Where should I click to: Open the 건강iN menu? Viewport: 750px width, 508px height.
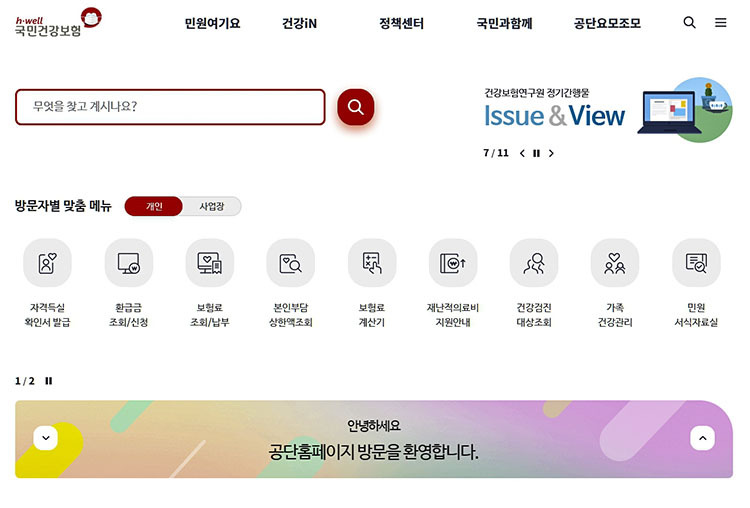(x=299, y=23)
